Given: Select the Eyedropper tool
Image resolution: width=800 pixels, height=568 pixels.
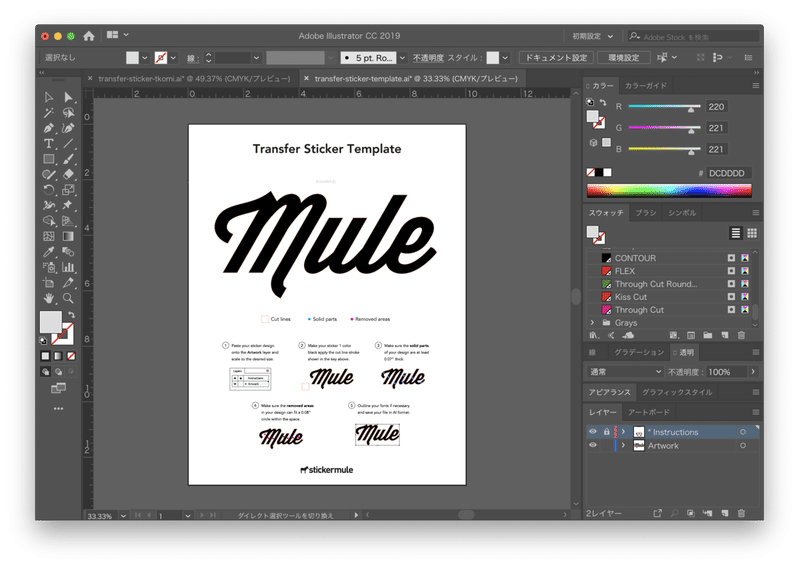Looking at the screenshot, I should [49, 252].
